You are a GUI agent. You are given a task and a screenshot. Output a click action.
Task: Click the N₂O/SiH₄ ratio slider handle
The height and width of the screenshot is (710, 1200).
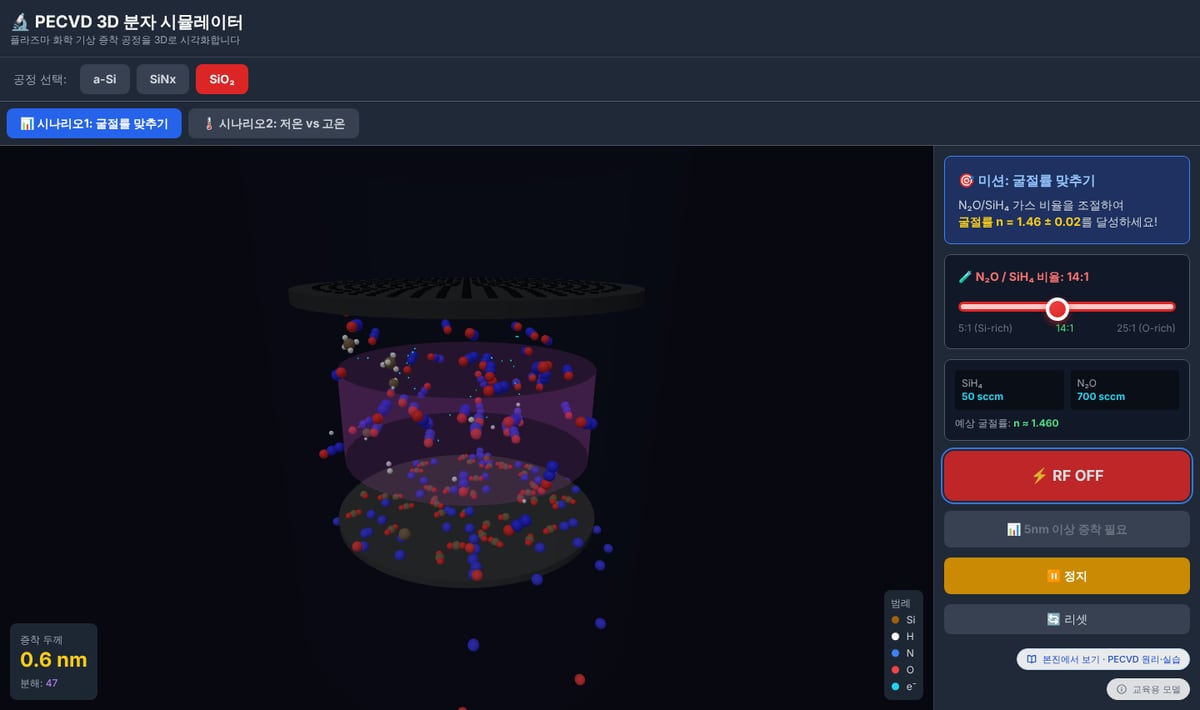pyautogui.click(x=1058, y=307)
